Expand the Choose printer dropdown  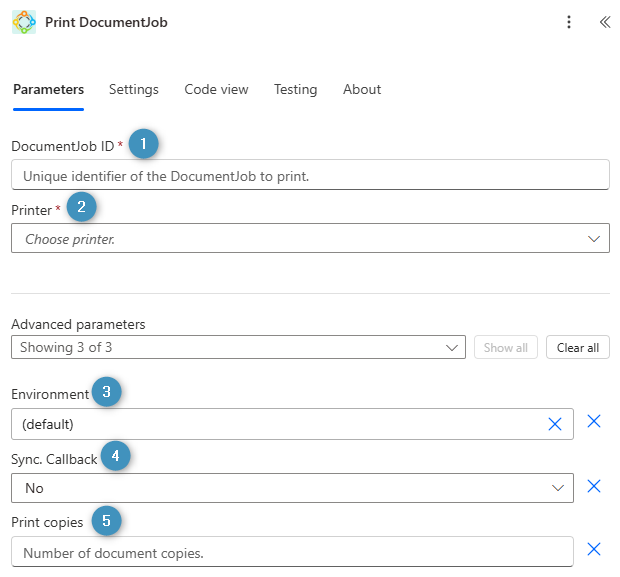[310, 239]
